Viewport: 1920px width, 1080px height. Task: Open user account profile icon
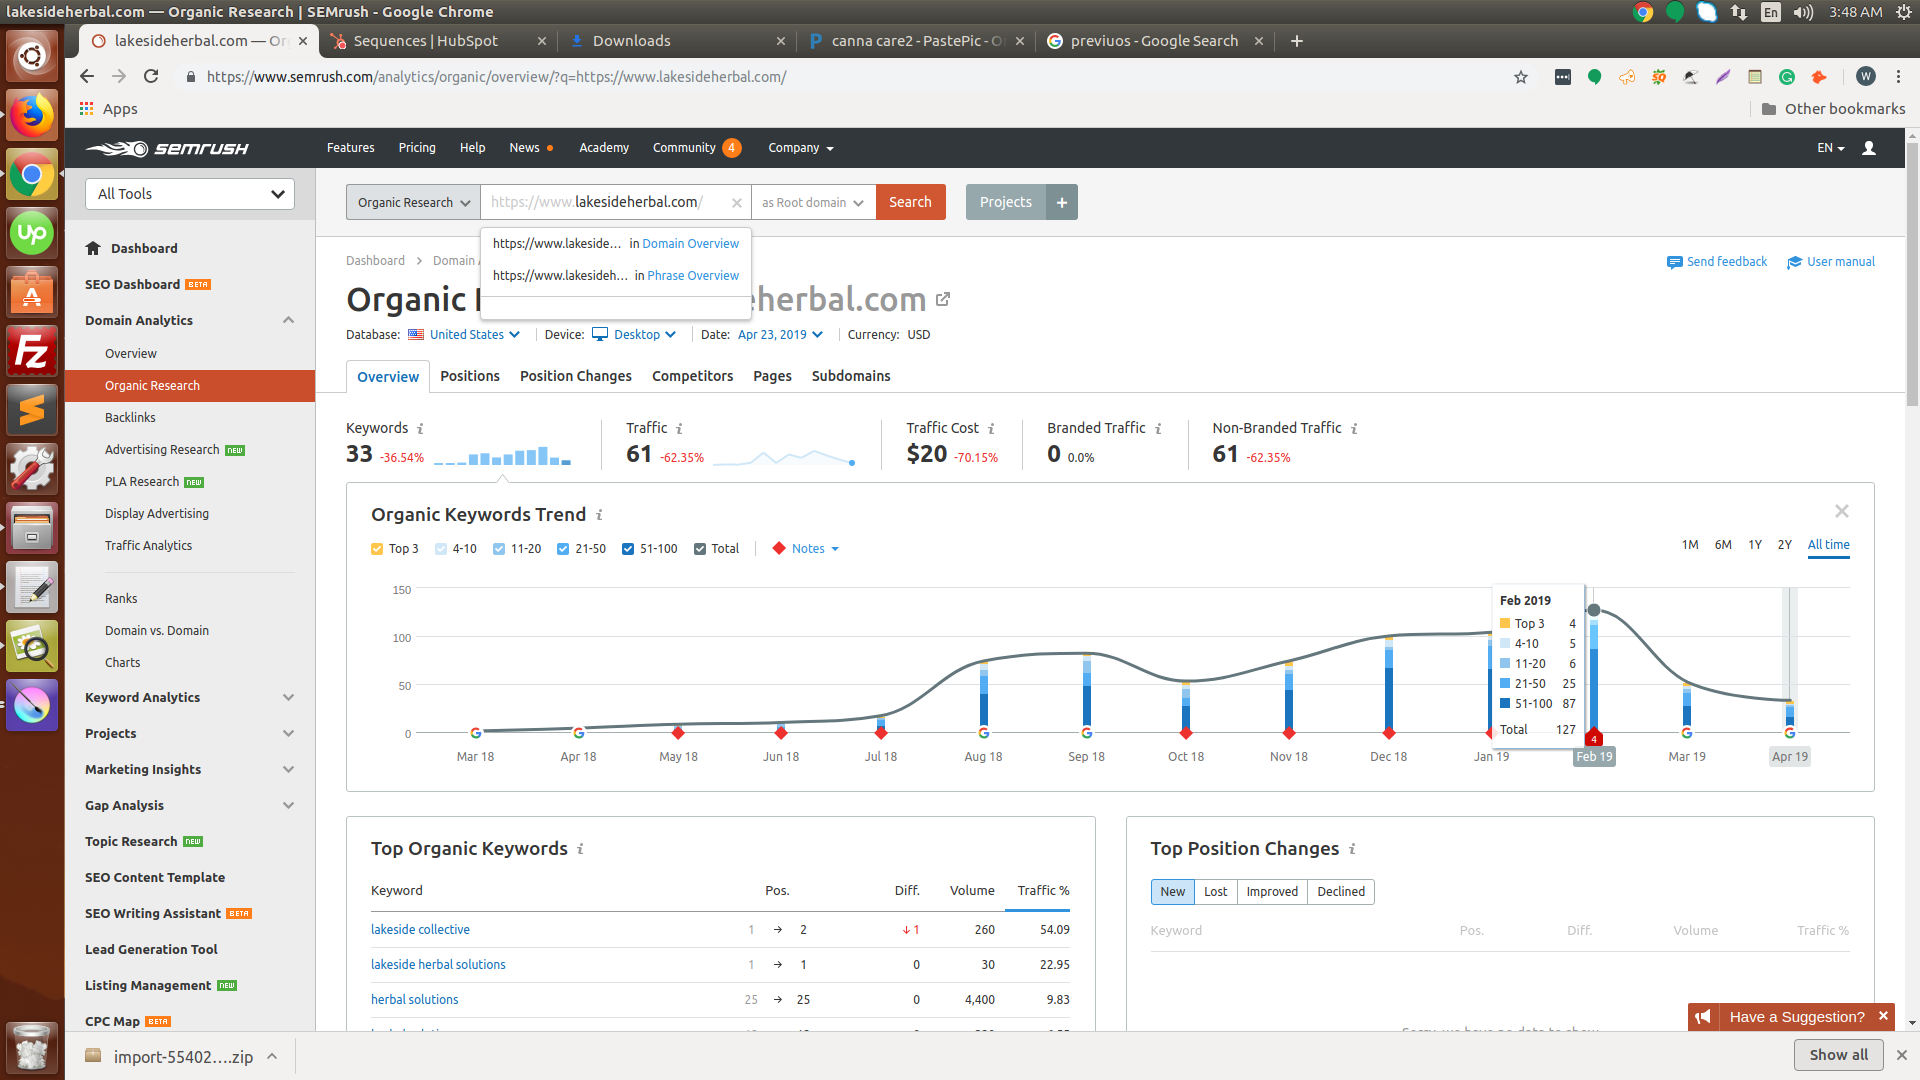[x=1868, y=148]
